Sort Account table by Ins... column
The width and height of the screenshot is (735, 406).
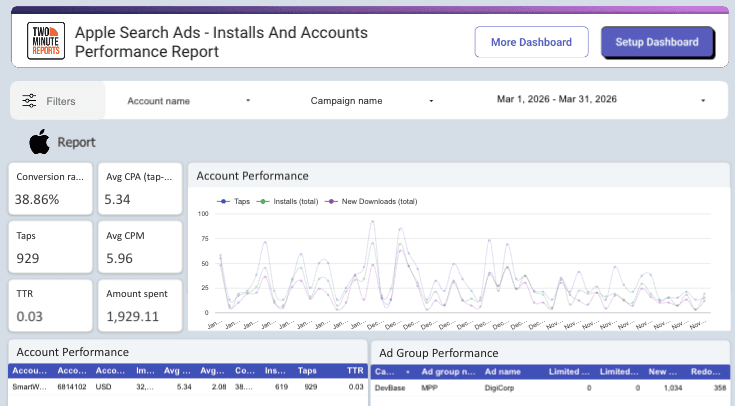click(x=275, y=371)
